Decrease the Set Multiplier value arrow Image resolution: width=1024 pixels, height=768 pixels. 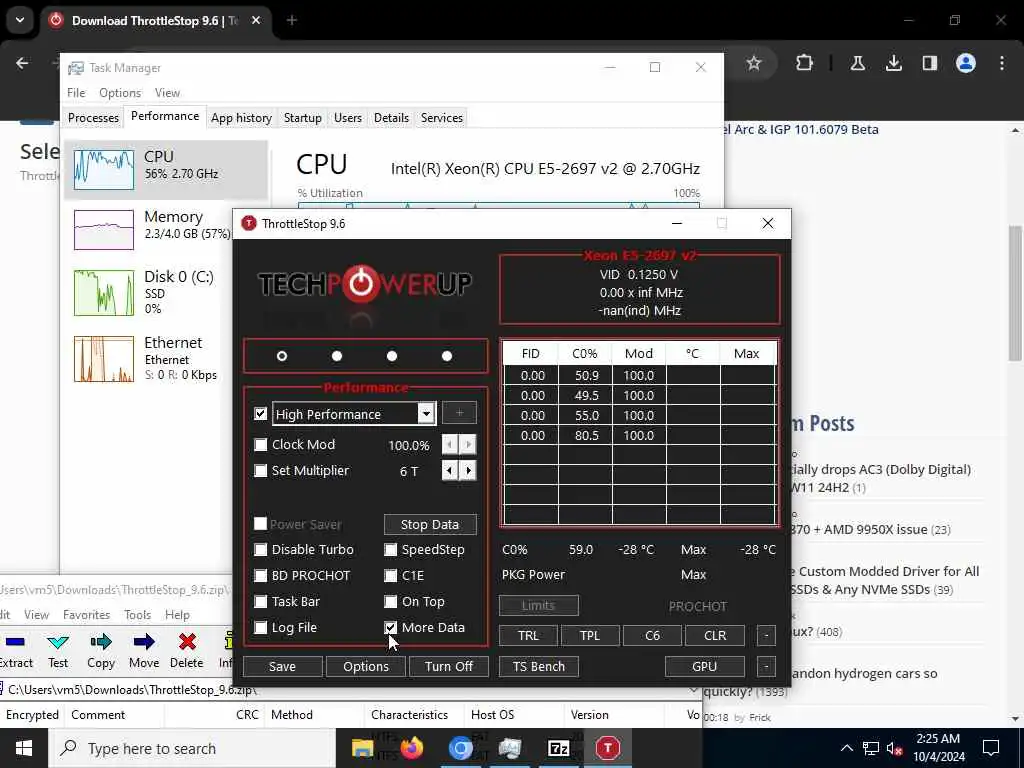[450, 471]
